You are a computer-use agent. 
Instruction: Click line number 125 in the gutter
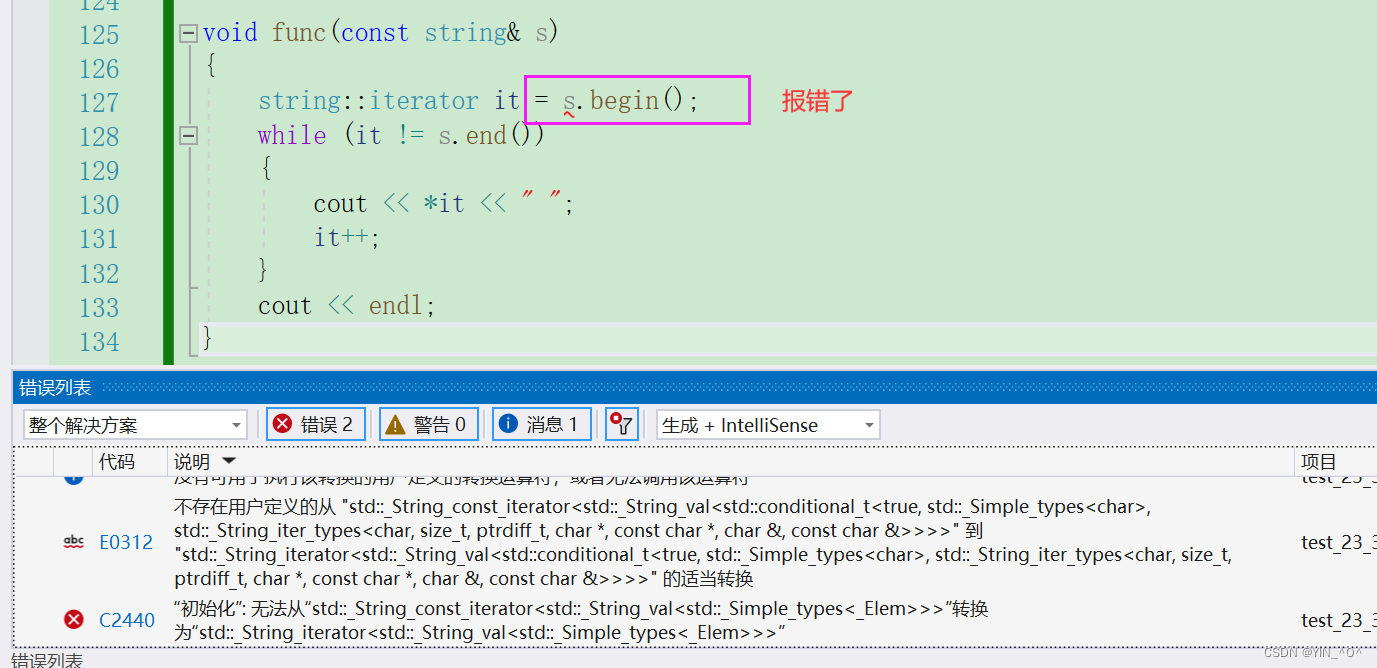click(x=99, y=35)
